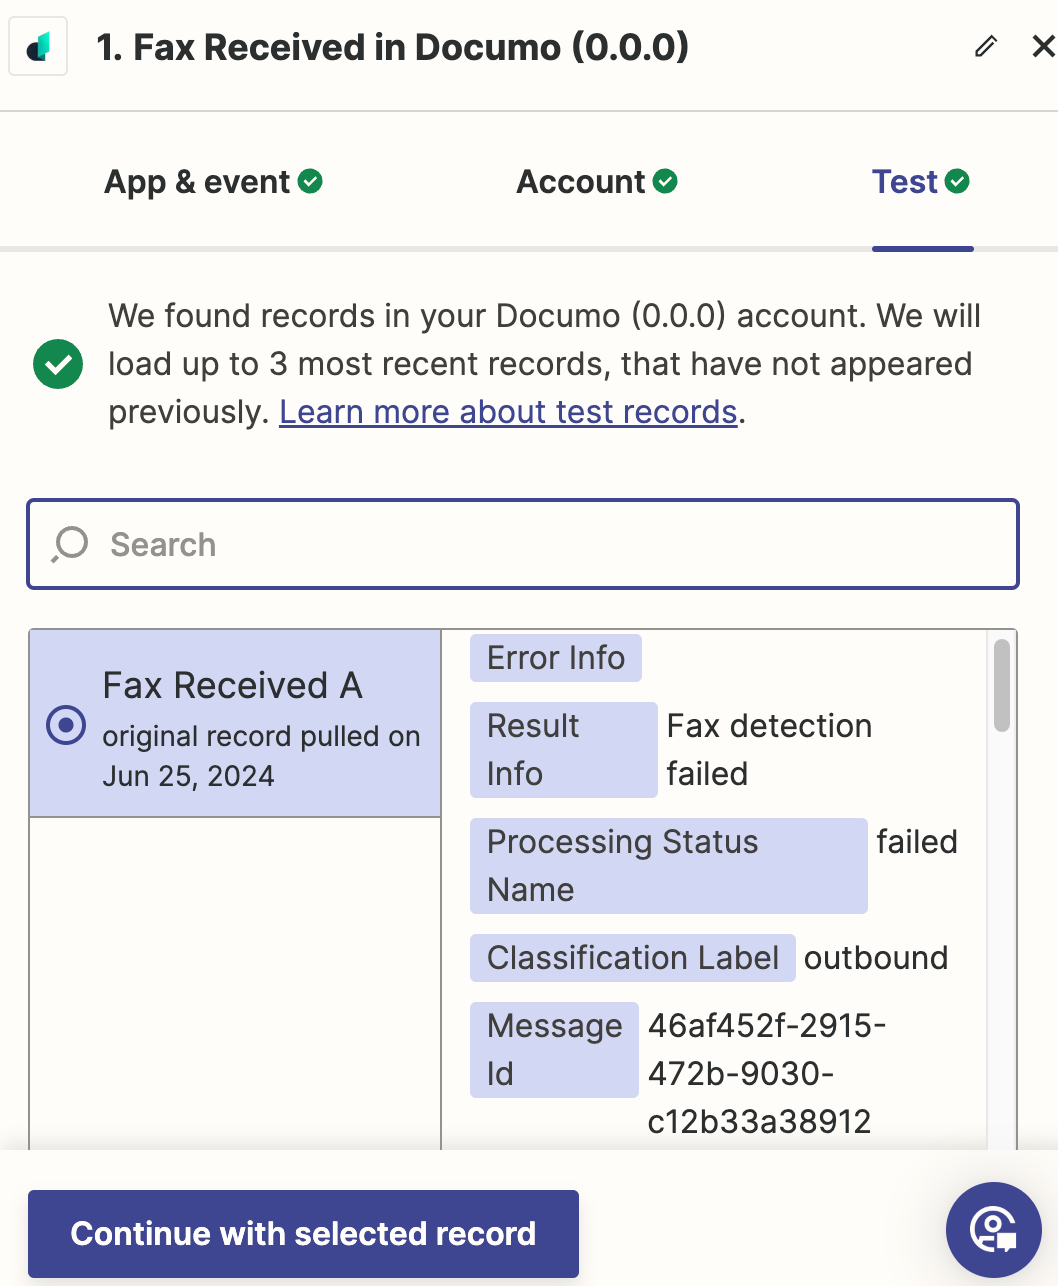Focus the Search records field

523,544
